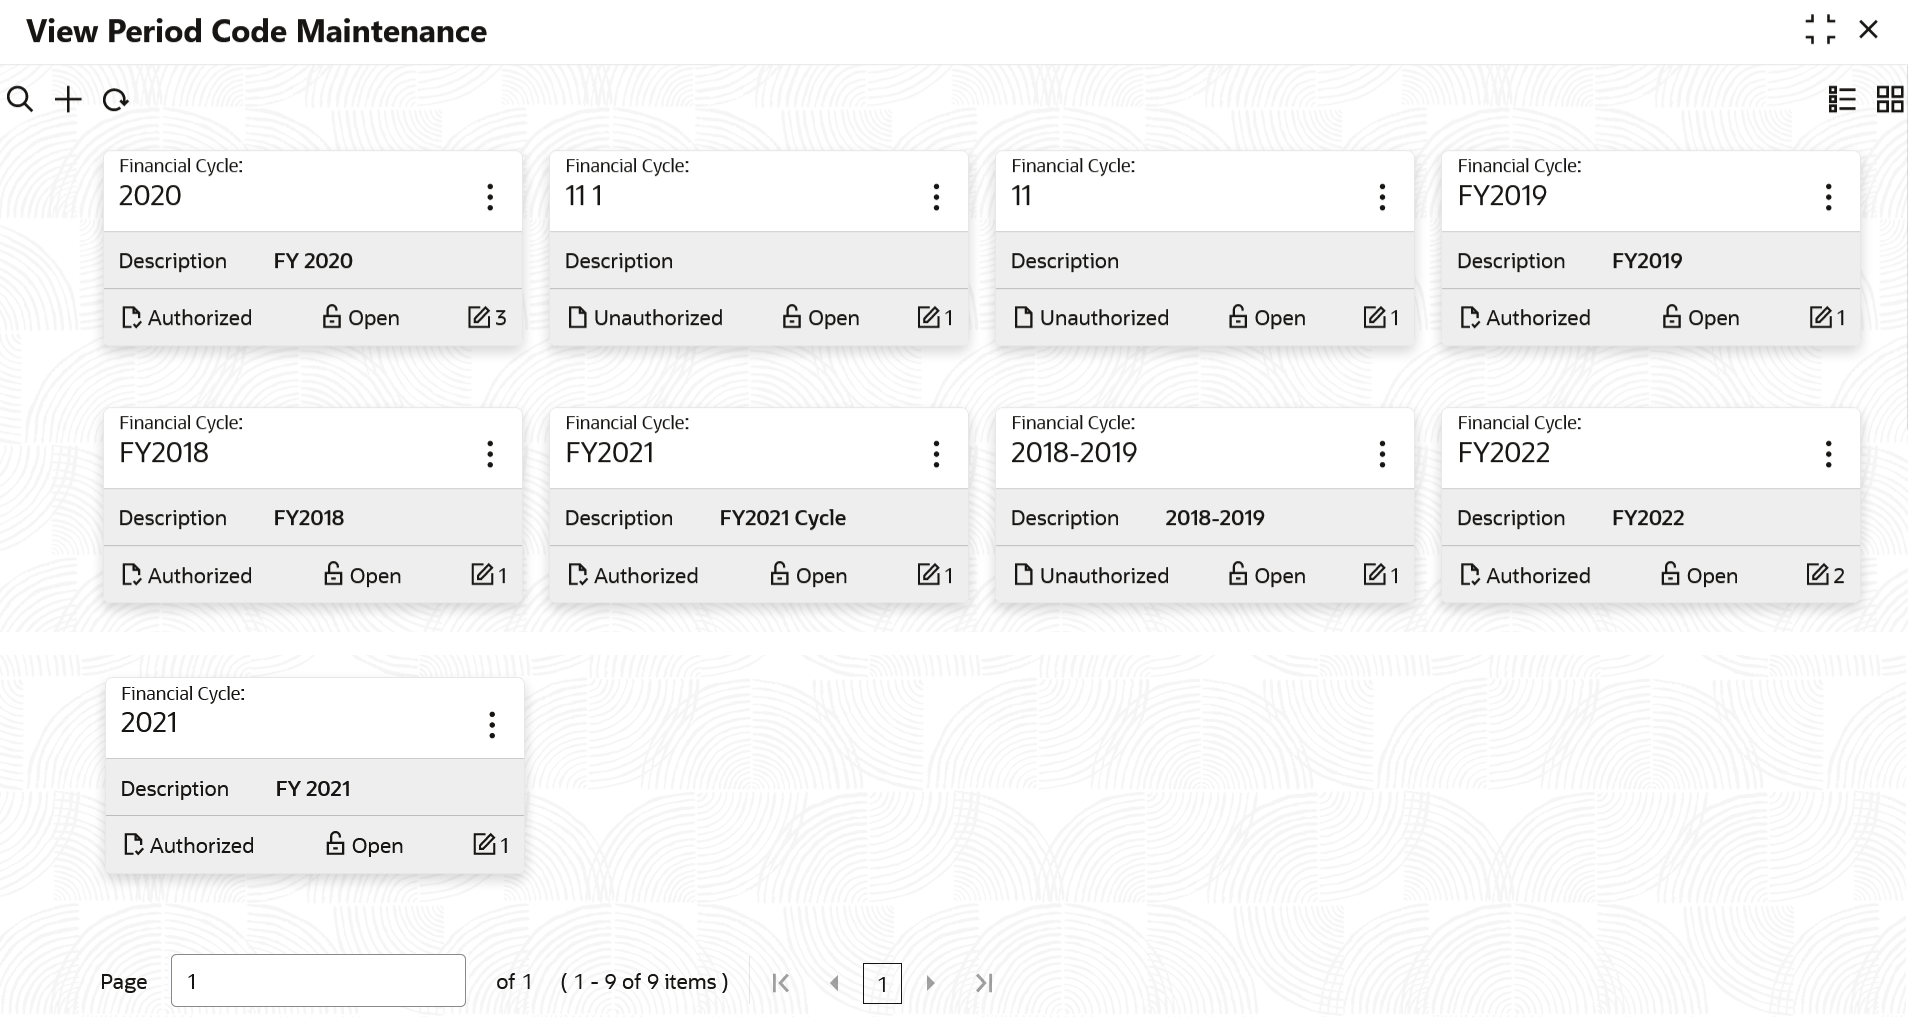The image size is (1908, 1017).
Task: Switch to tile grid view
Action: (x=1890, y=99)
